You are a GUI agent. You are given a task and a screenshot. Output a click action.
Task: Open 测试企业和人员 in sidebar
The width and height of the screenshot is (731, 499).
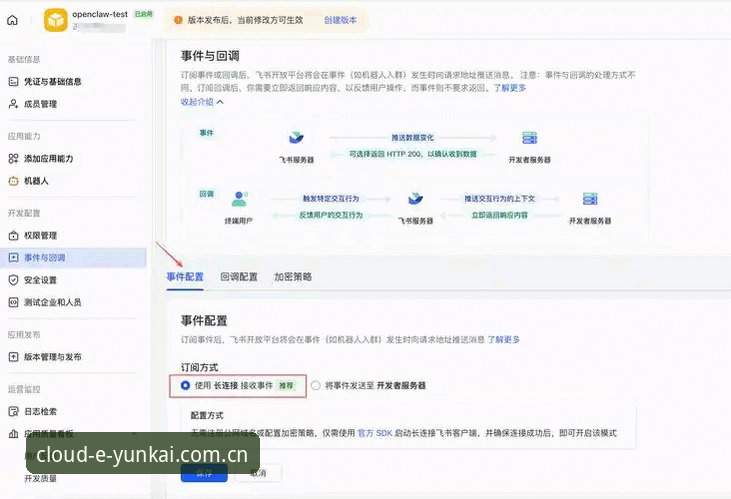tap(53, 302)
